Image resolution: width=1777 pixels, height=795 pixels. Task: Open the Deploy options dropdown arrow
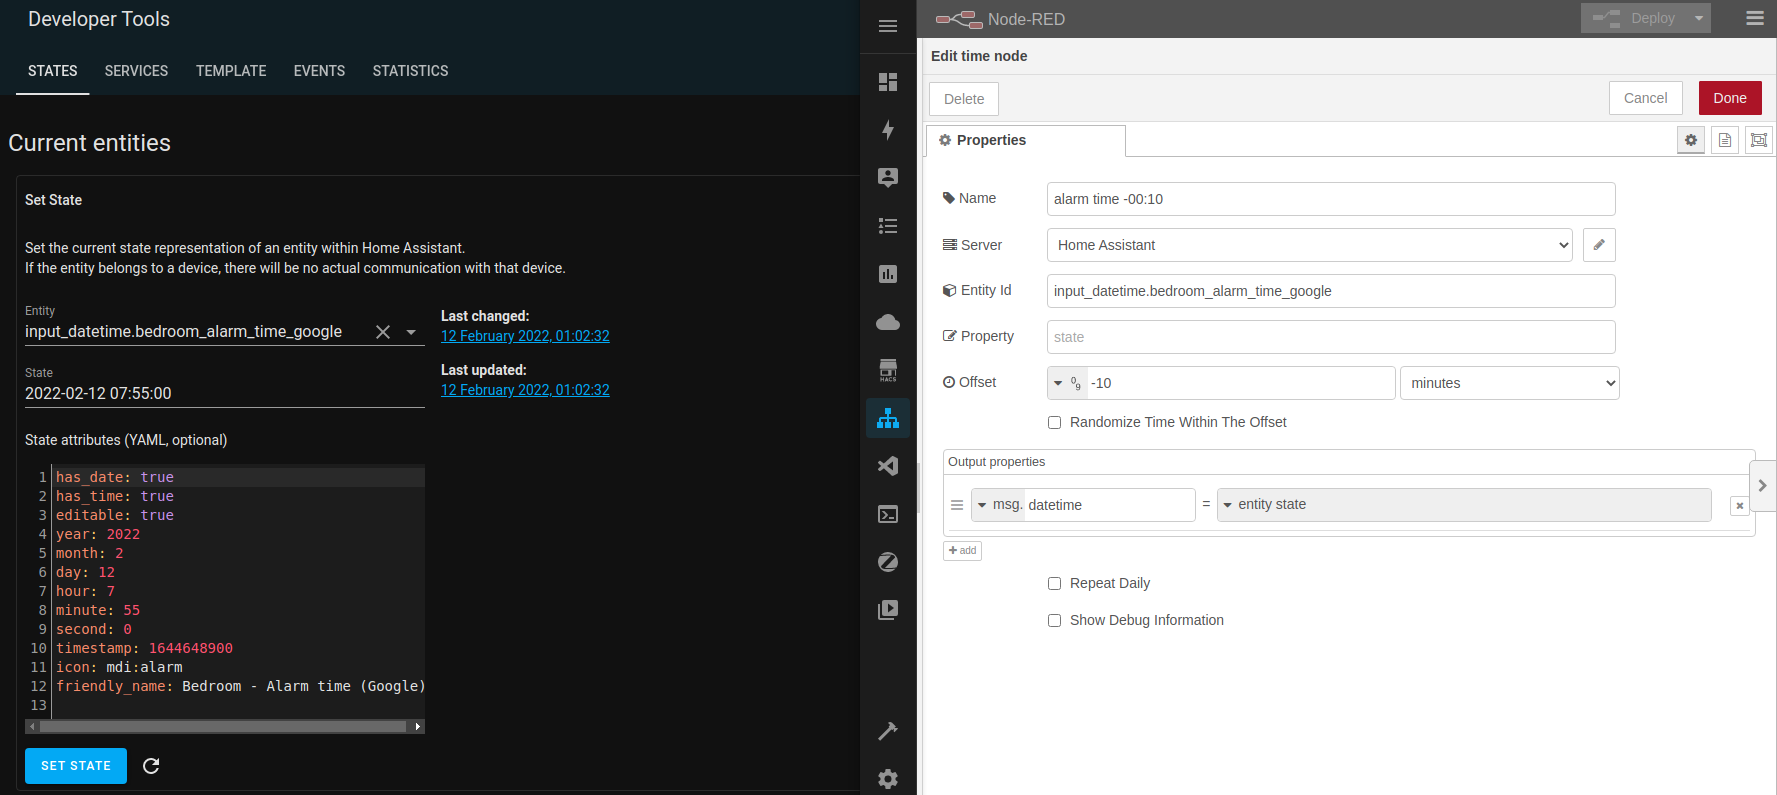click(x=1698, y=18)
